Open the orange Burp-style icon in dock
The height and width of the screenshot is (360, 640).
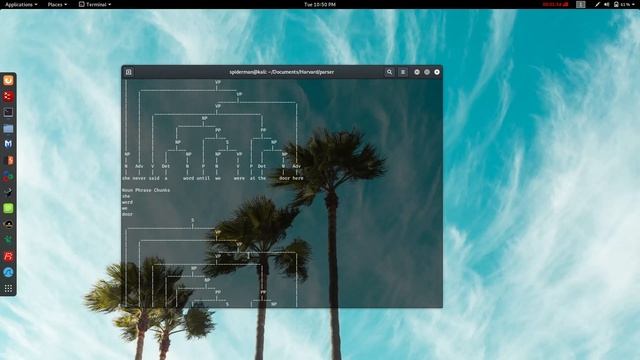(x=8, y=160)
